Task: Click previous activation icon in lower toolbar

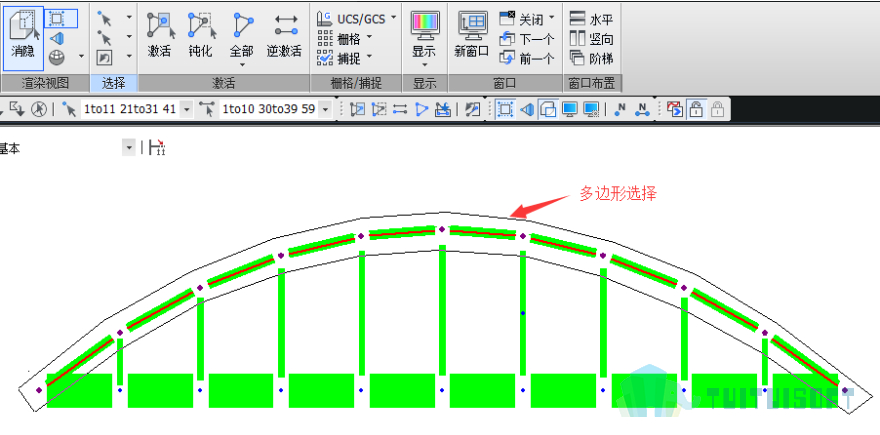Action: click(x=473, y=109)
